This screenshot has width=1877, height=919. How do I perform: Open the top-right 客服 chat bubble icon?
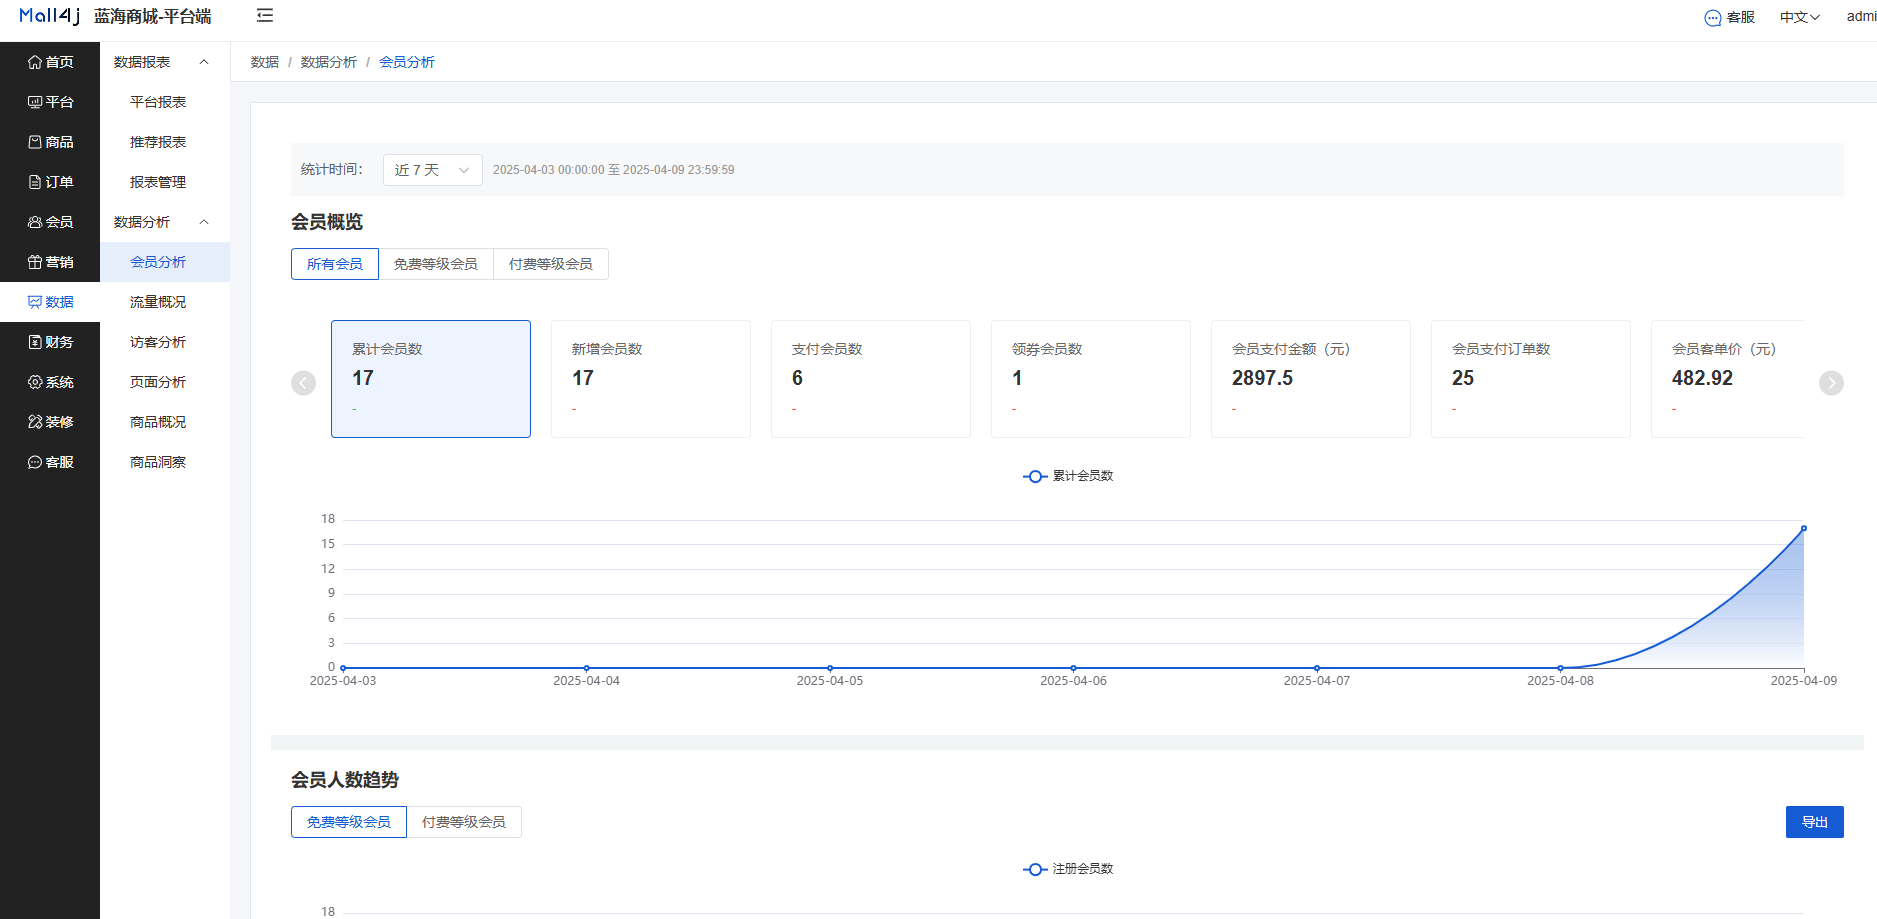[1713, 17]
